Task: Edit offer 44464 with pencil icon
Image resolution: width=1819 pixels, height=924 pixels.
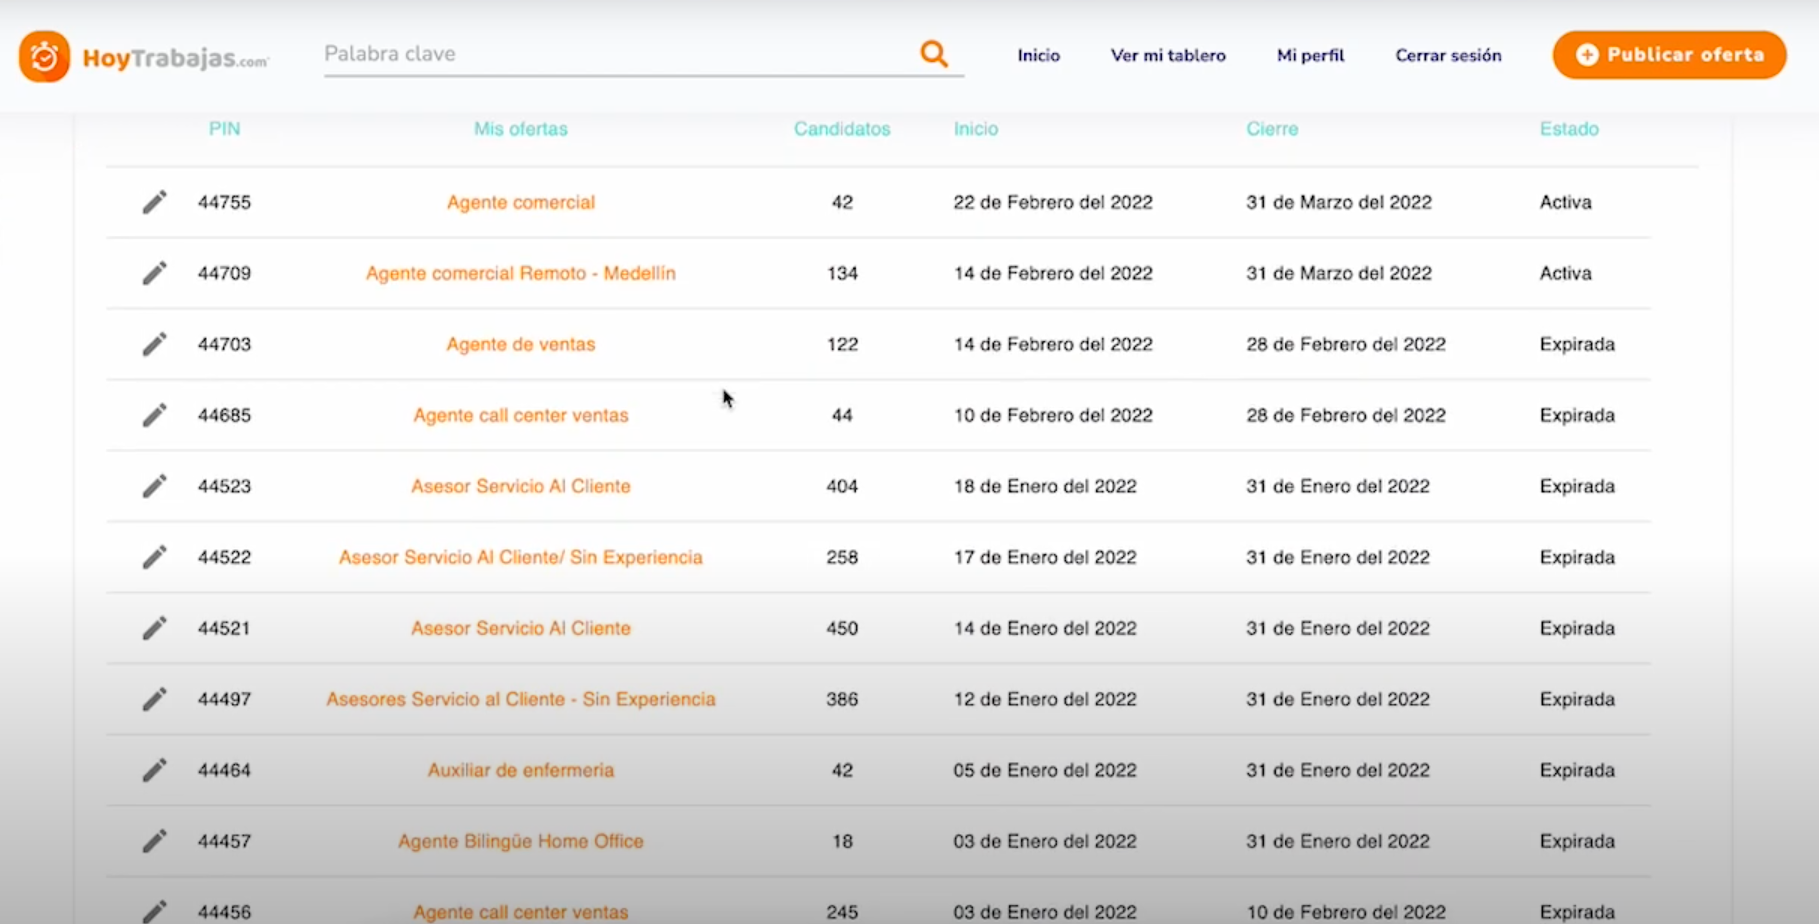Action: 154,770
